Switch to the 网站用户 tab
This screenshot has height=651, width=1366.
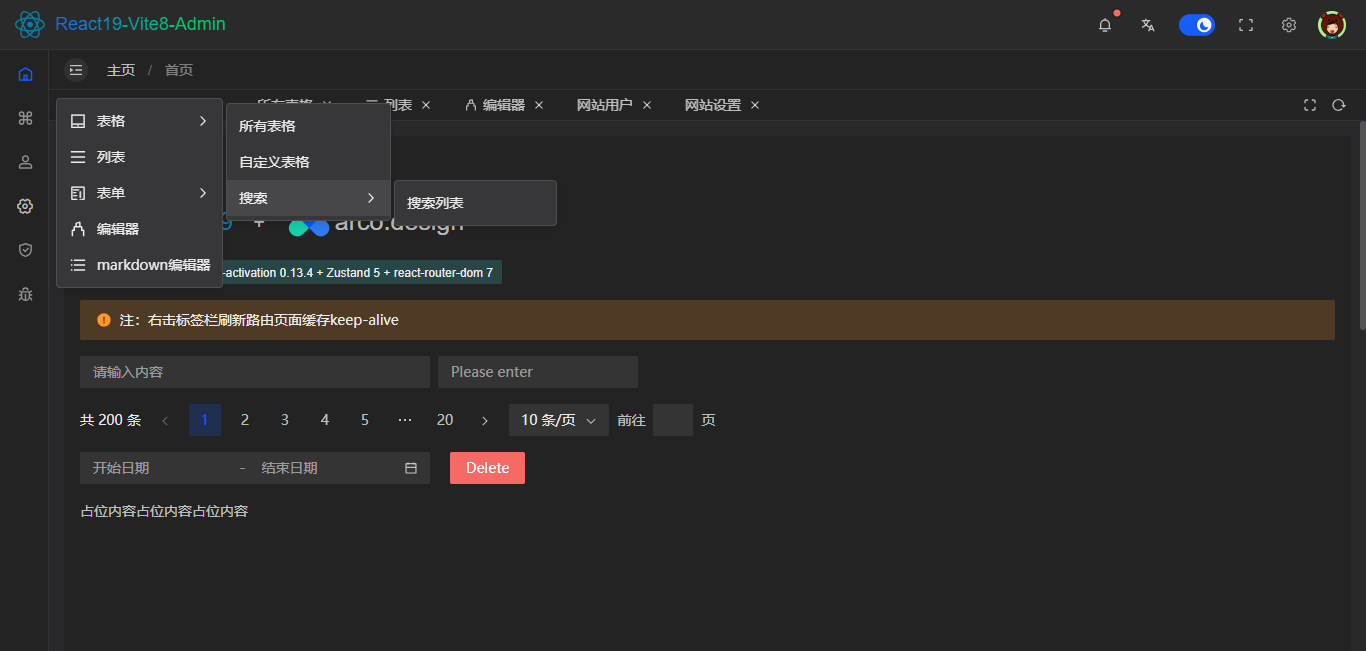(x=604, y=105)
